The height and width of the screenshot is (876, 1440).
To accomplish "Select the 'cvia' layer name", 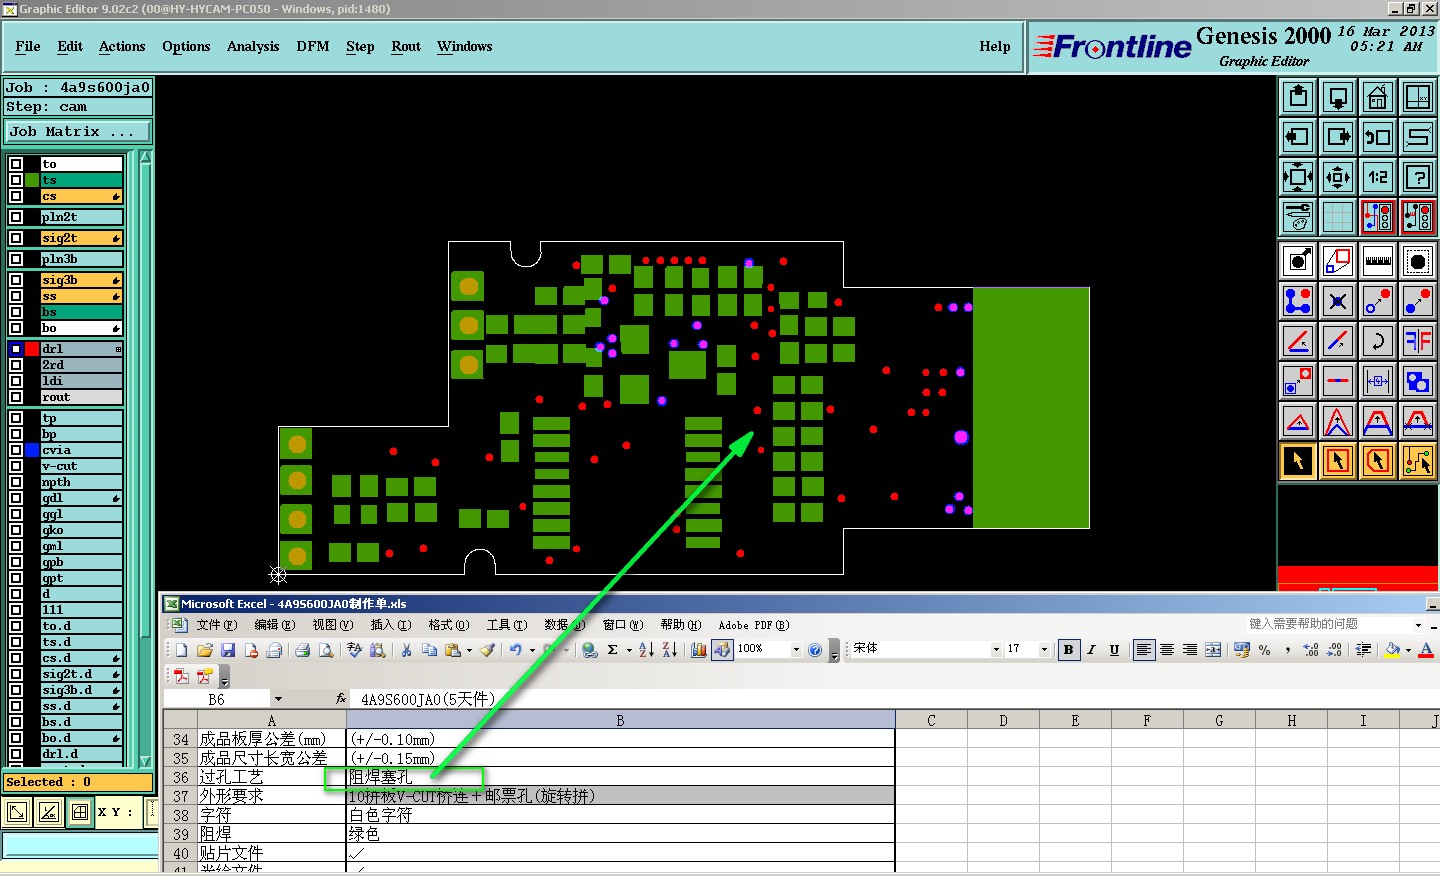I will pyautogui.click(x=82, y=450).
